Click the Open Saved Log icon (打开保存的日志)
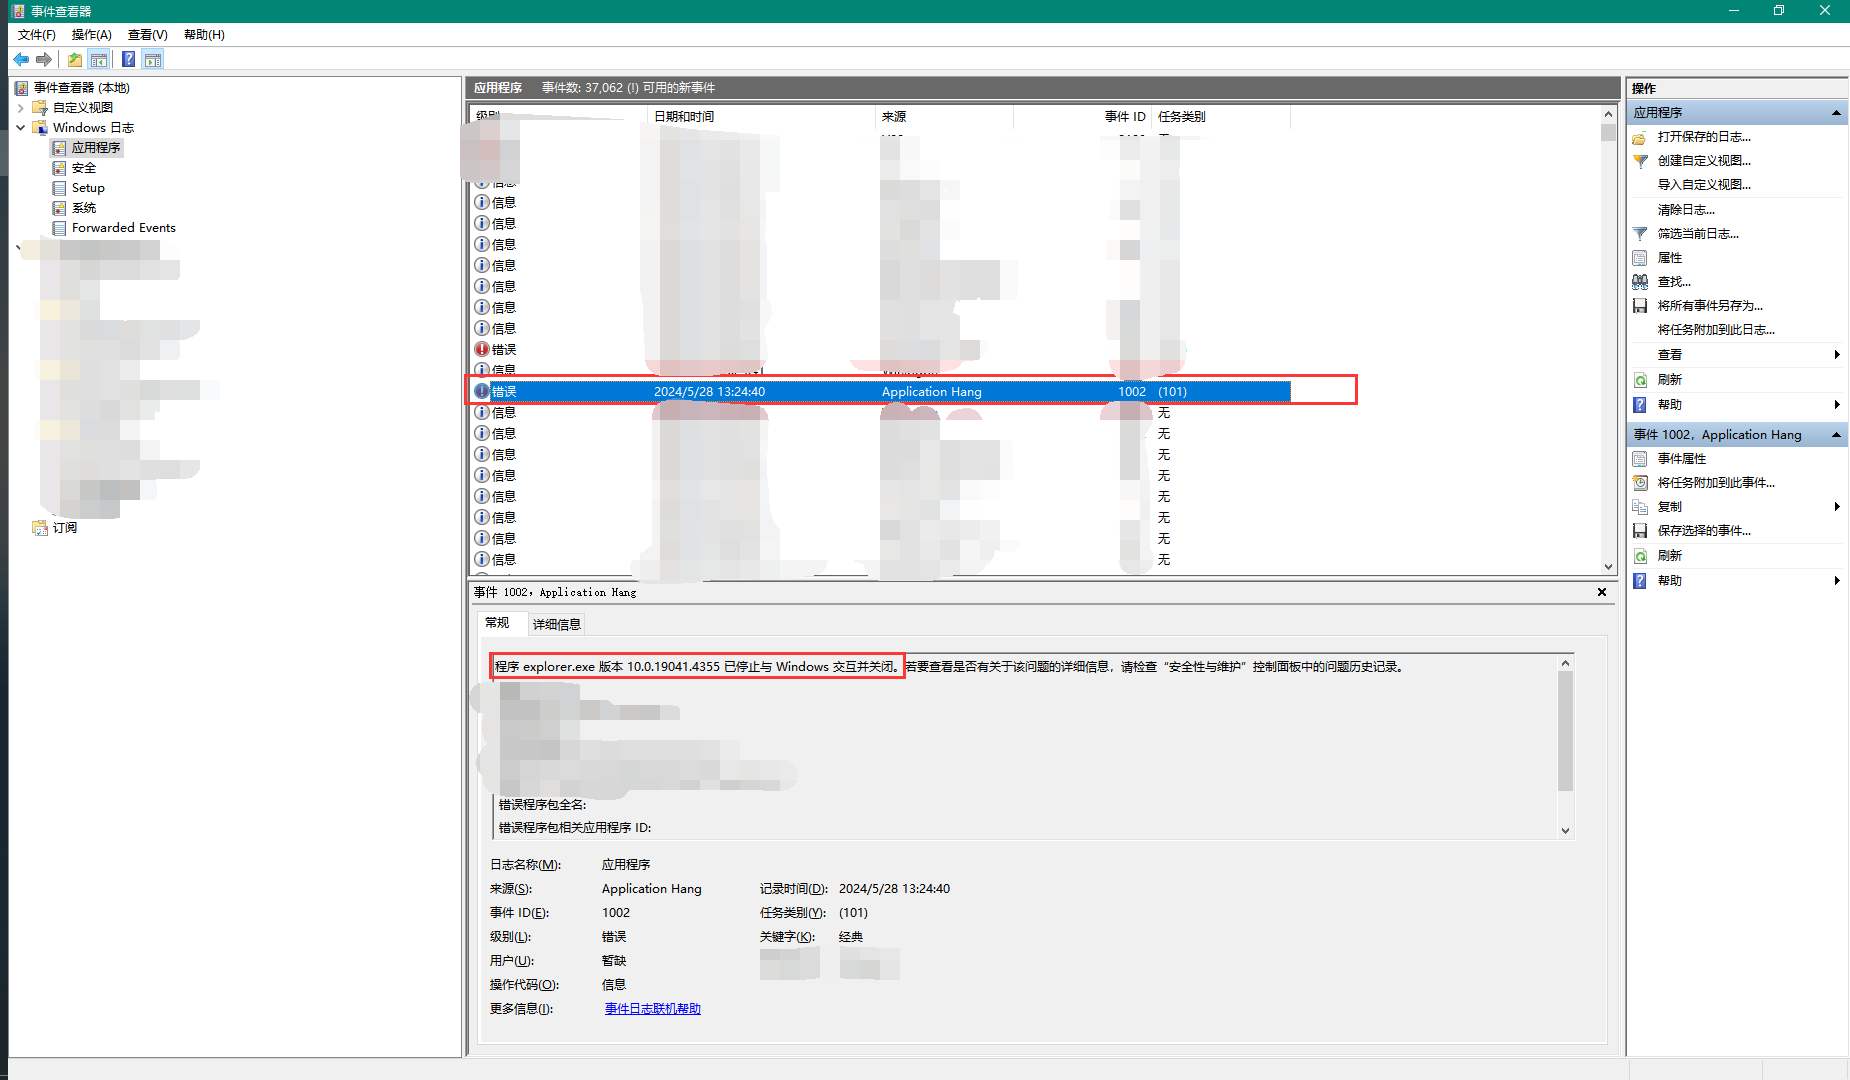 click(1640, 137)
